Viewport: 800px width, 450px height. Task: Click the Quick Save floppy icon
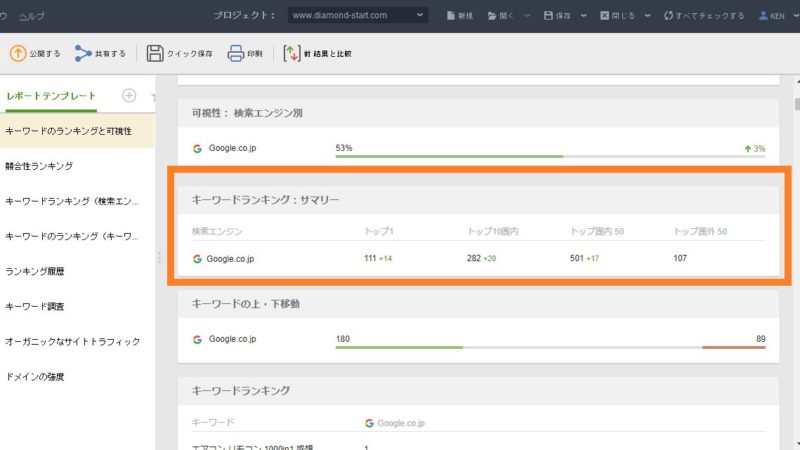point(155,53)
